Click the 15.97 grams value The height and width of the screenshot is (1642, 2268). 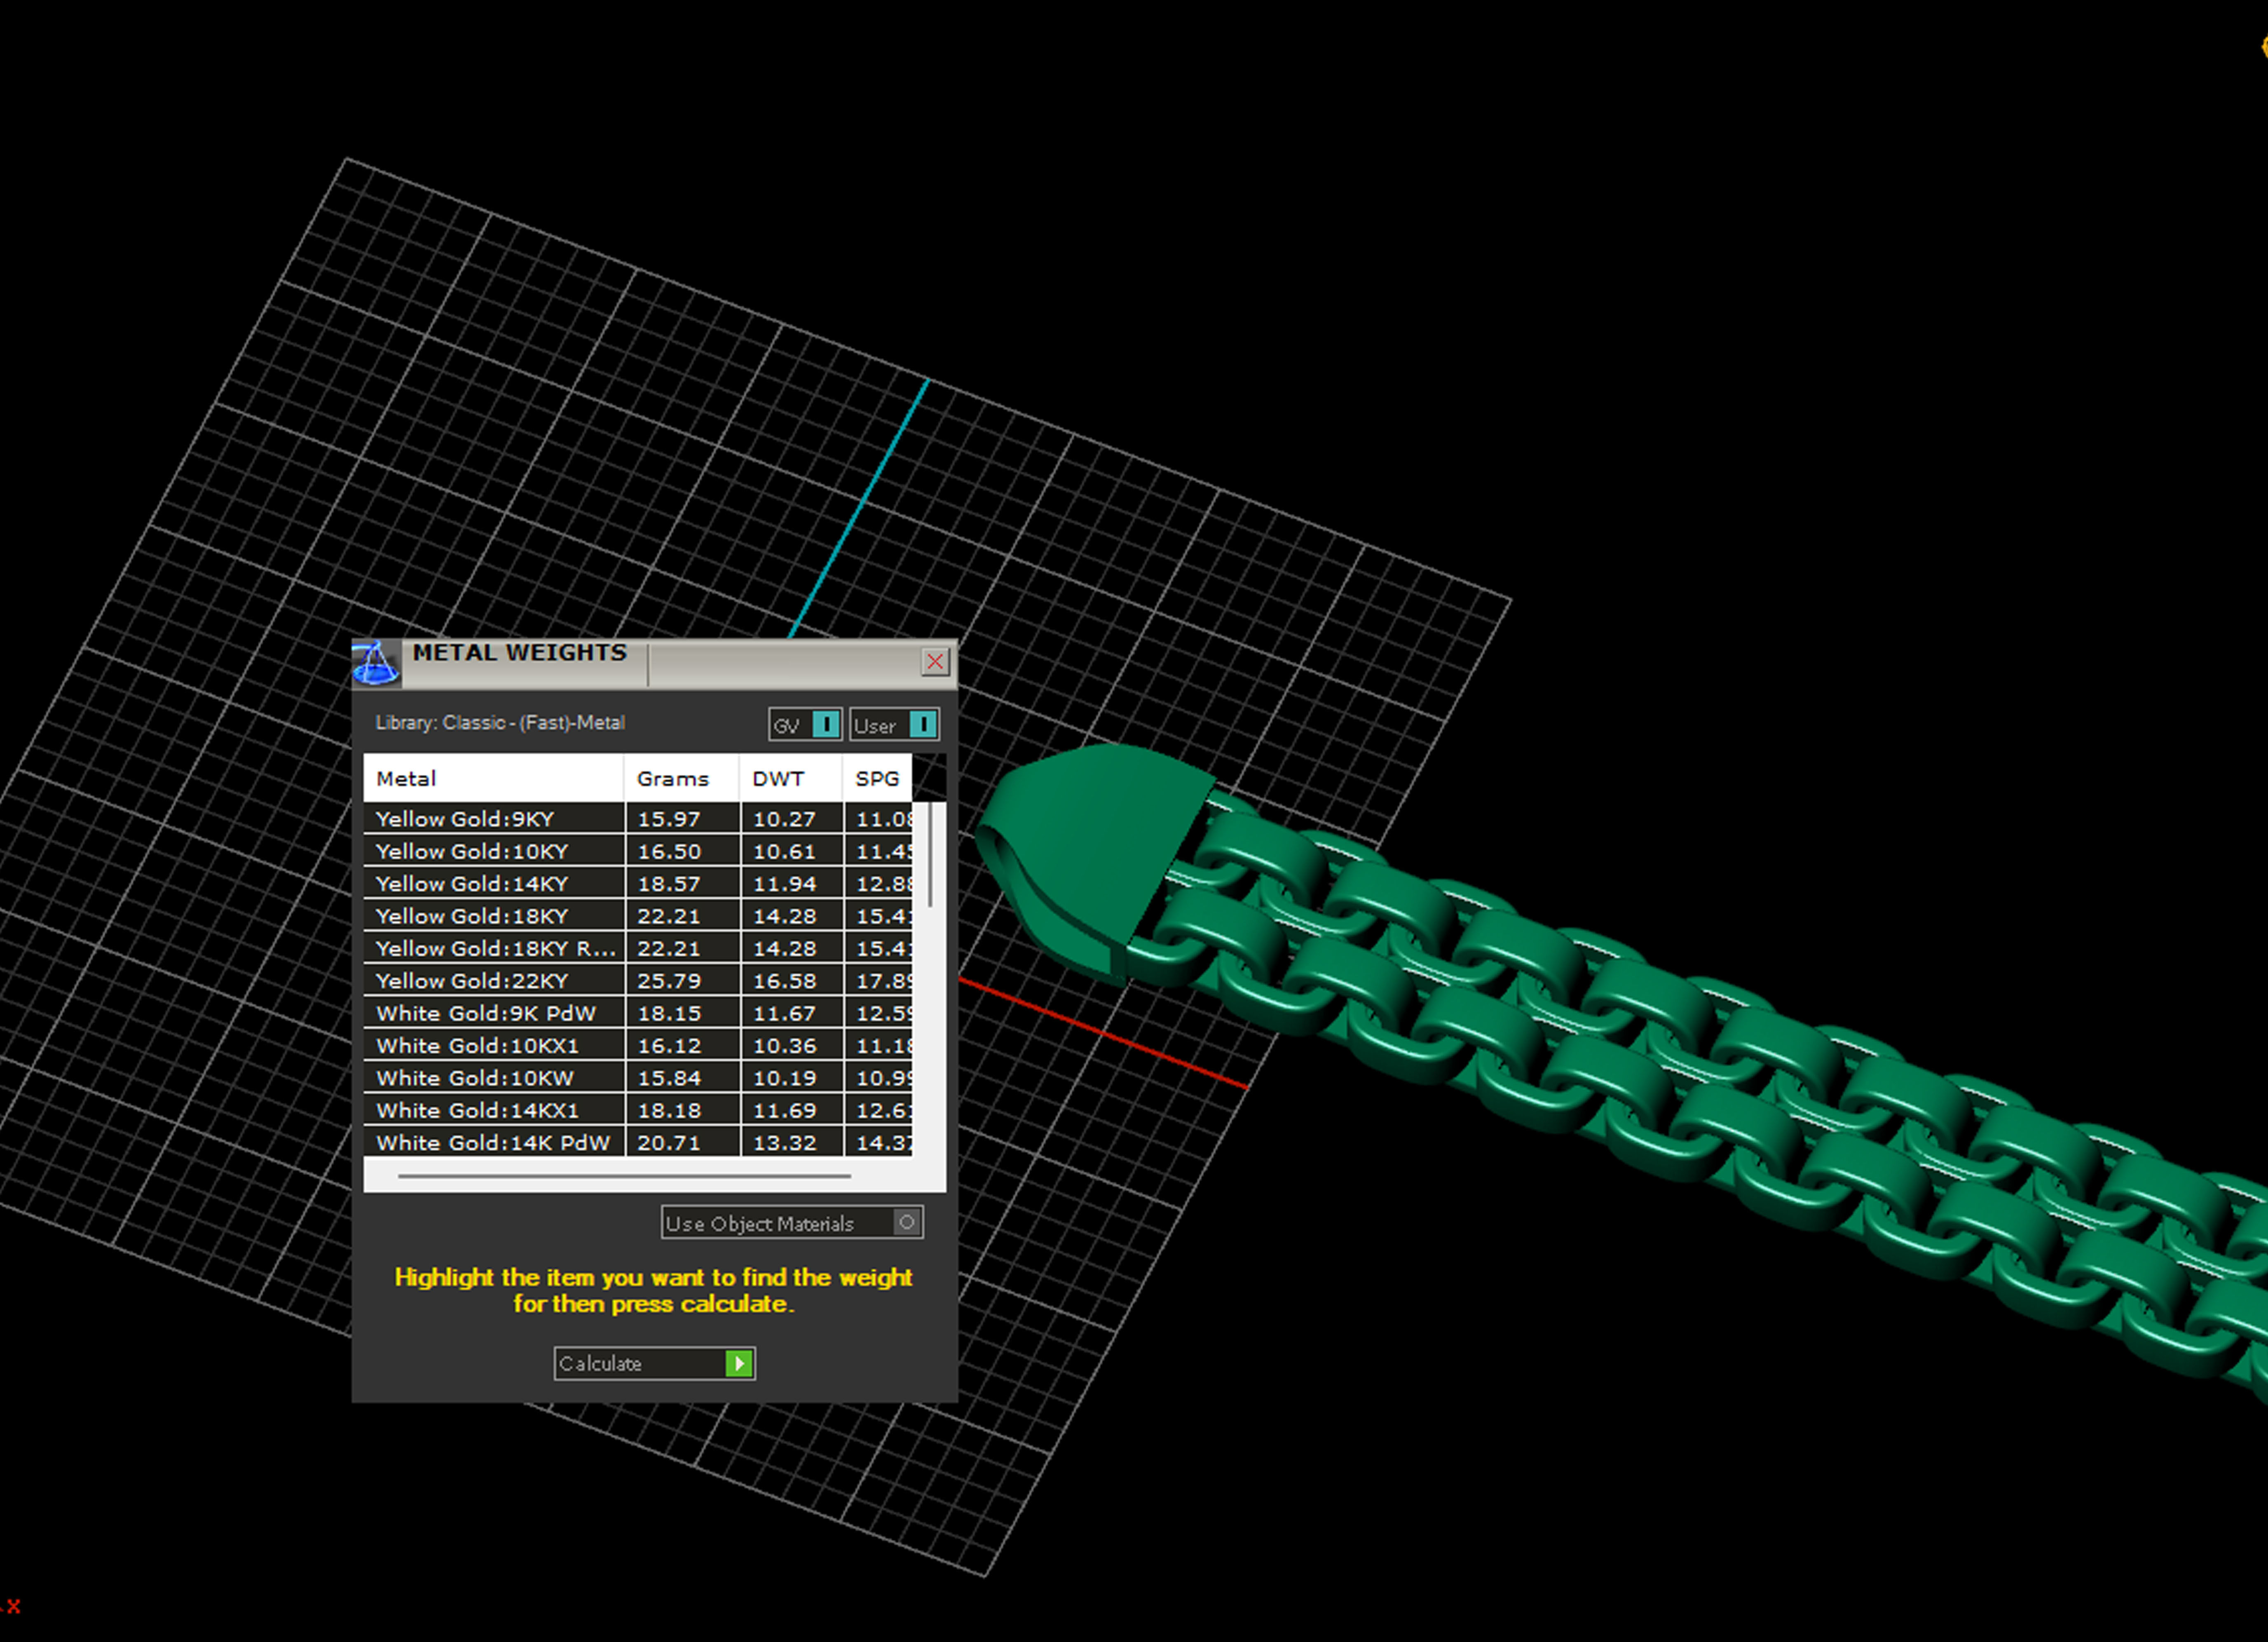point(669,819)
